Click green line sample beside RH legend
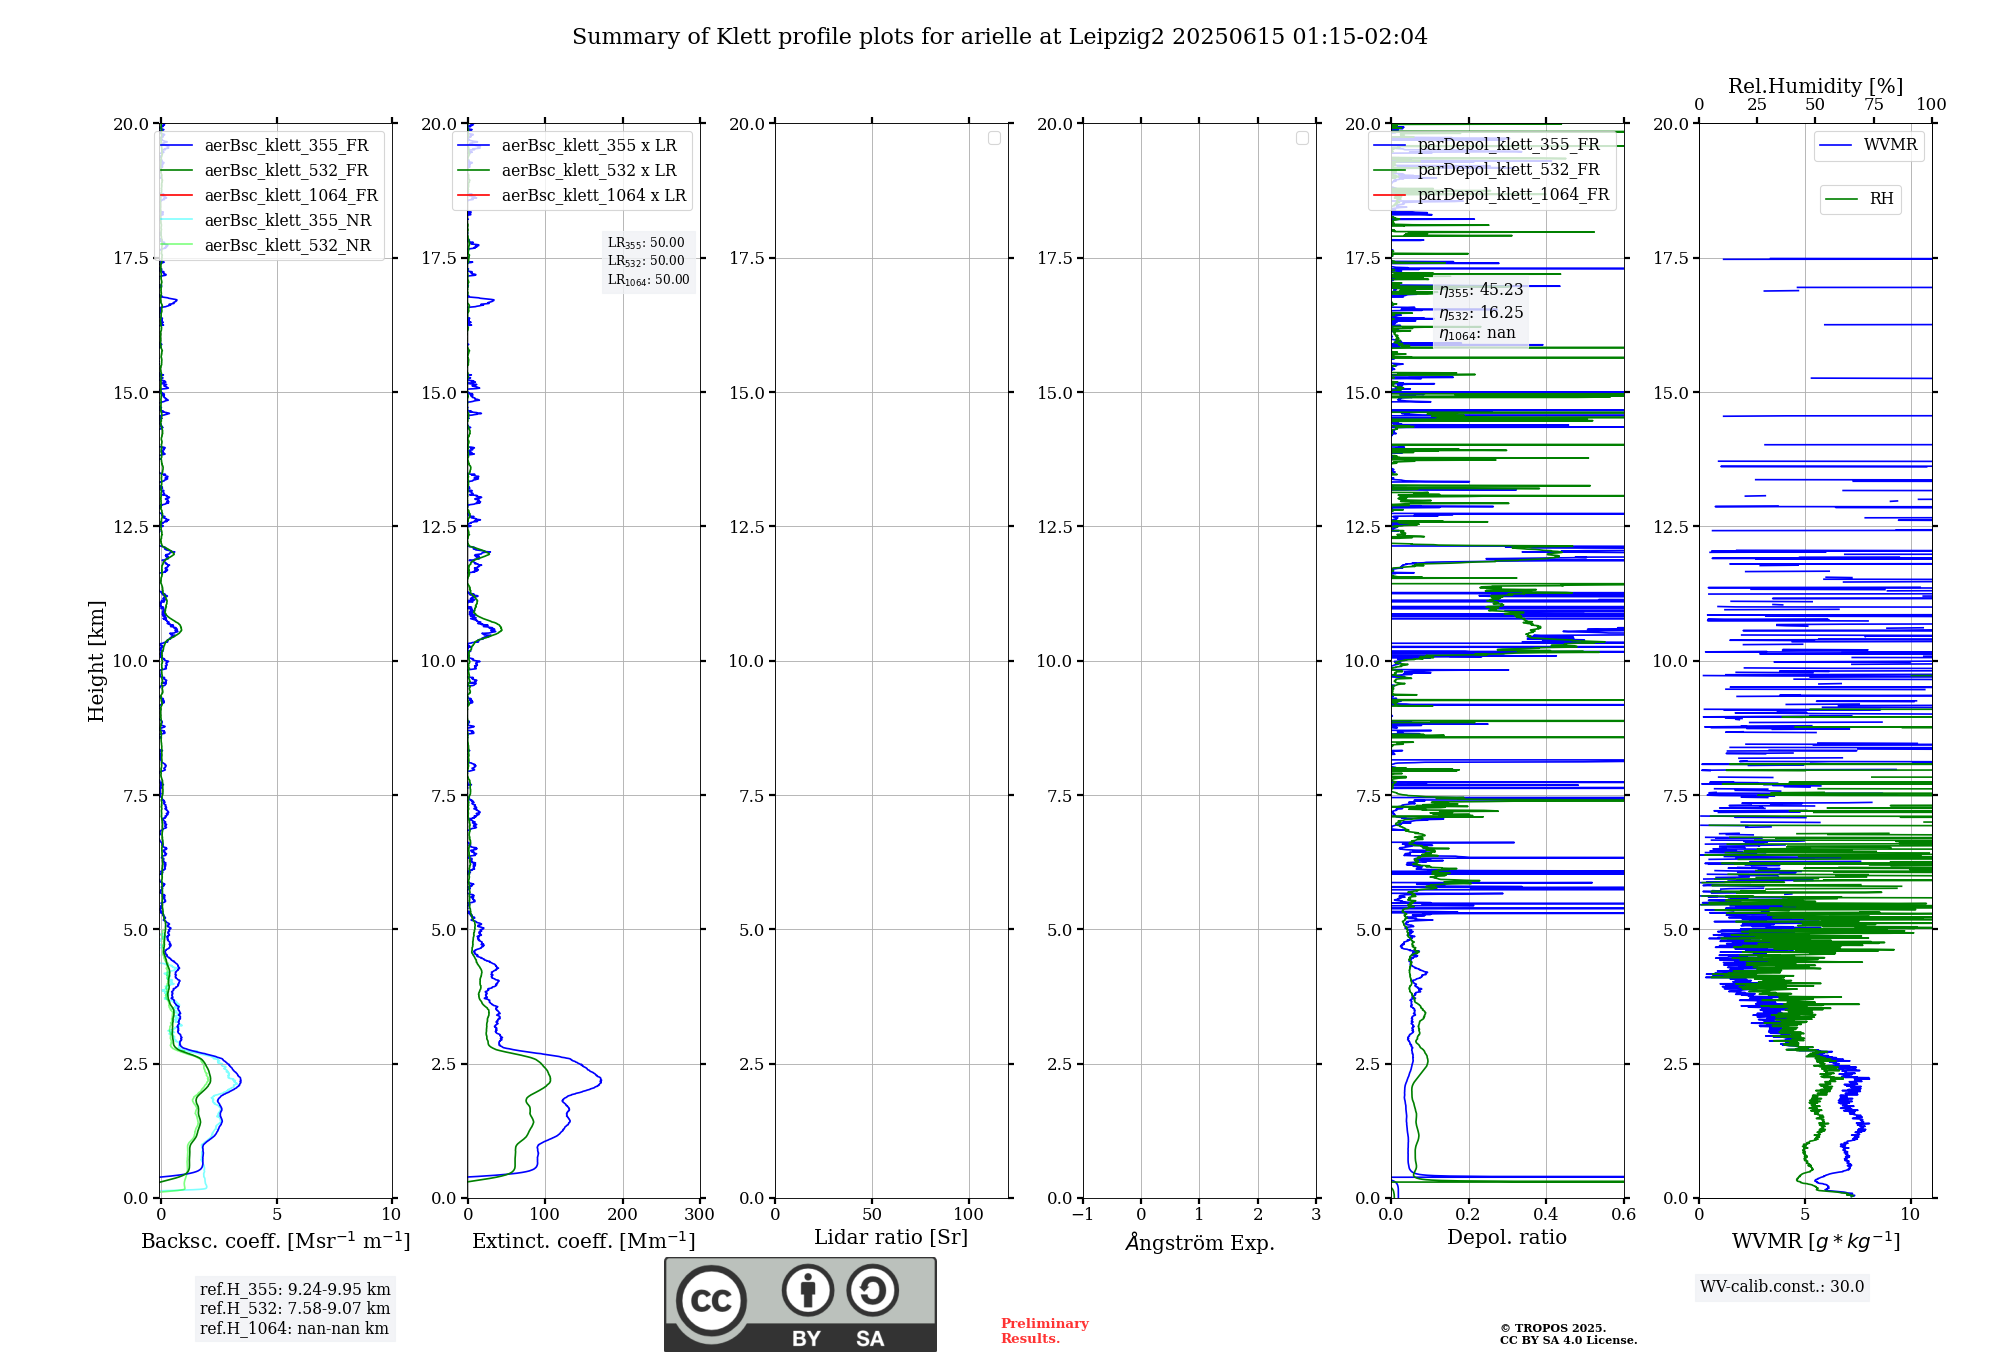This screenshot has width=2000, height=1360. [1842, 200]
